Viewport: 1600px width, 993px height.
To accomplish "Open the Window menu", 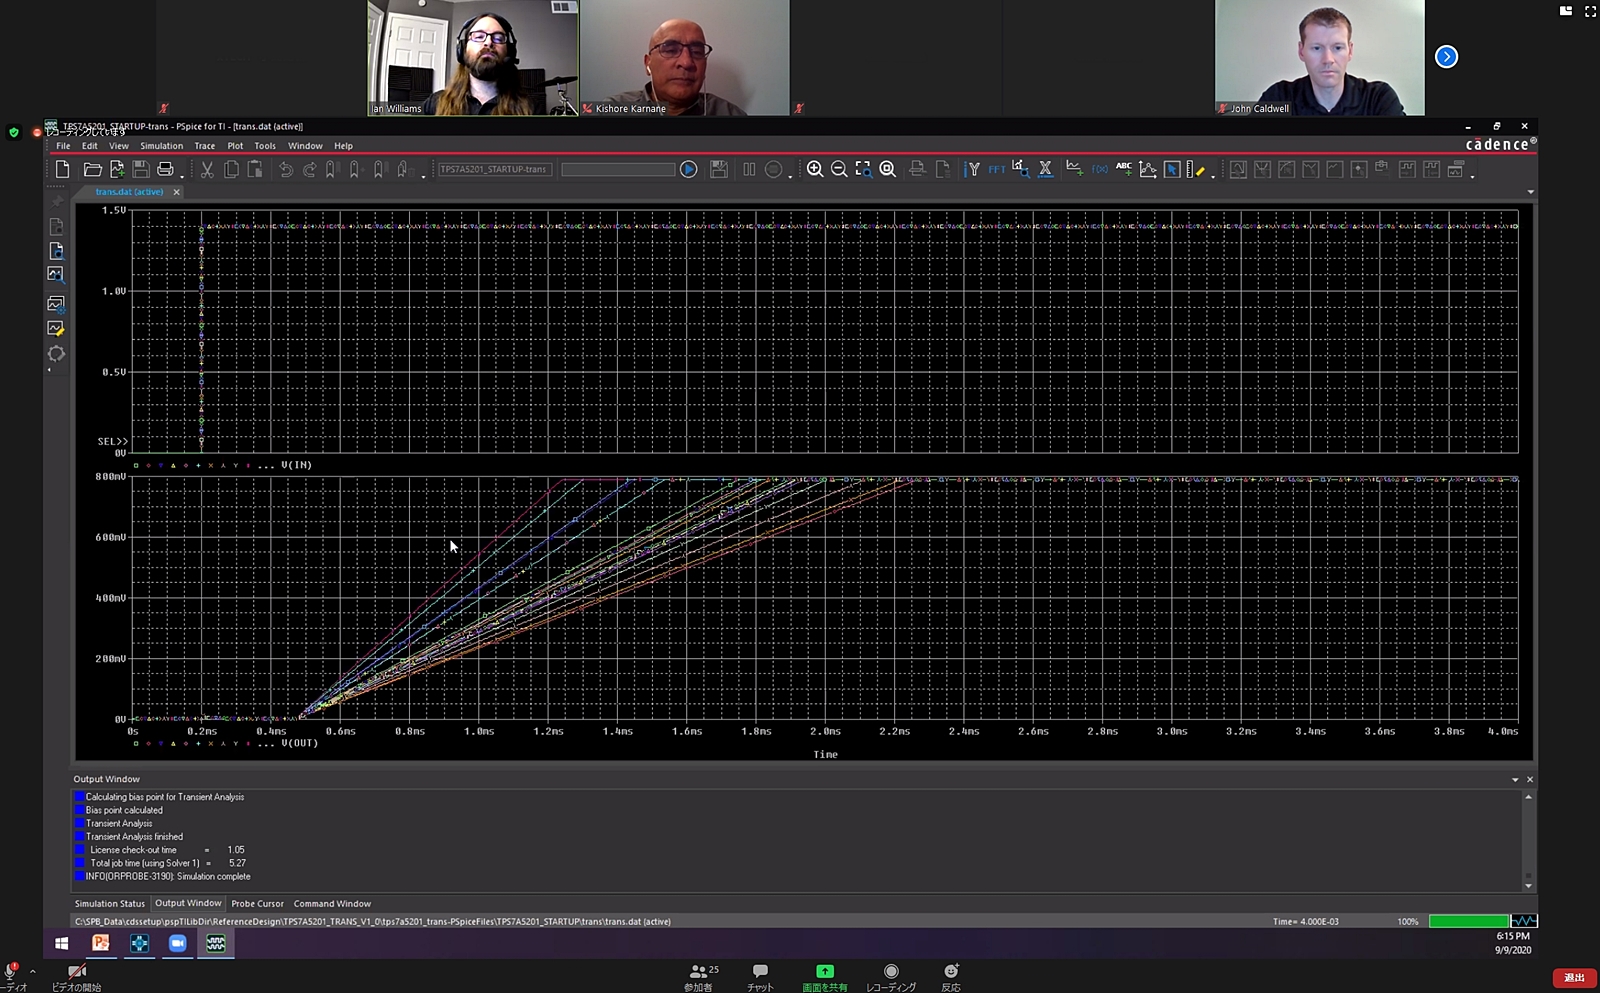I will point(305,146).
